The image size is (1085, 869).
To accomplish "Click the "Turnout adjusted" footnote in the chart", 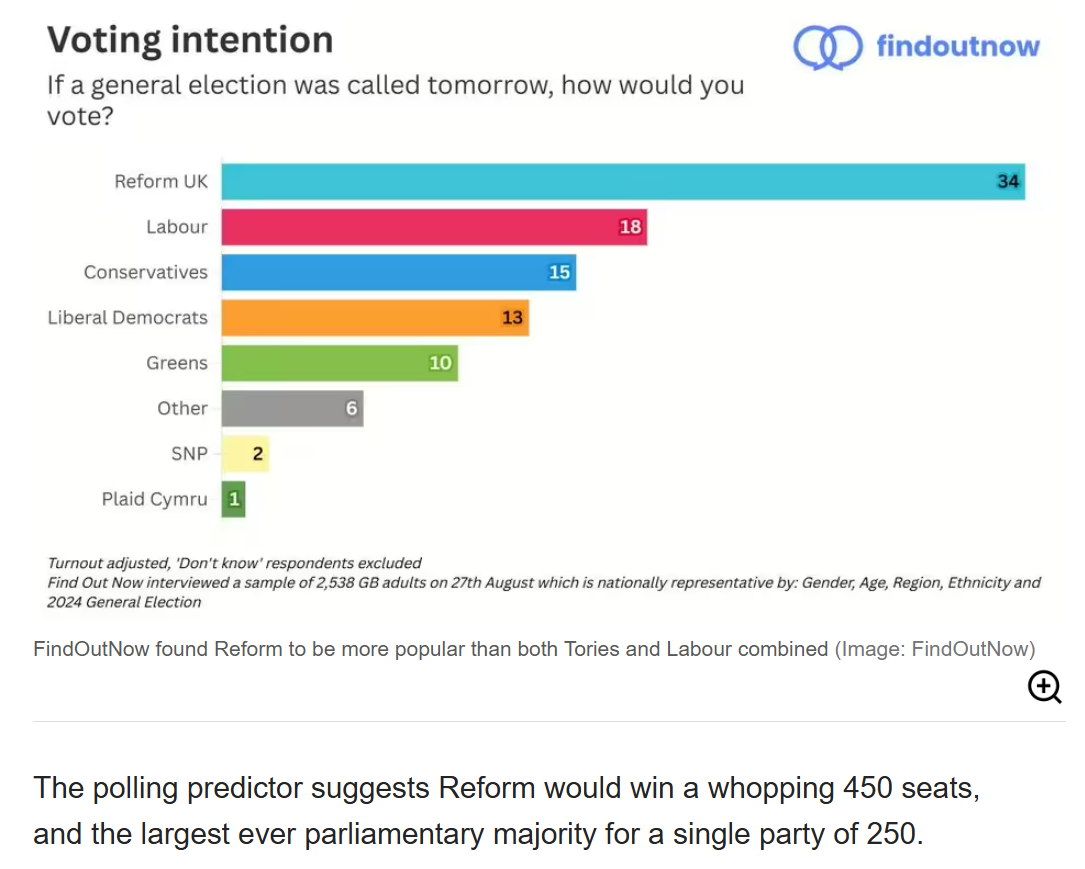I will pos(234,563).
